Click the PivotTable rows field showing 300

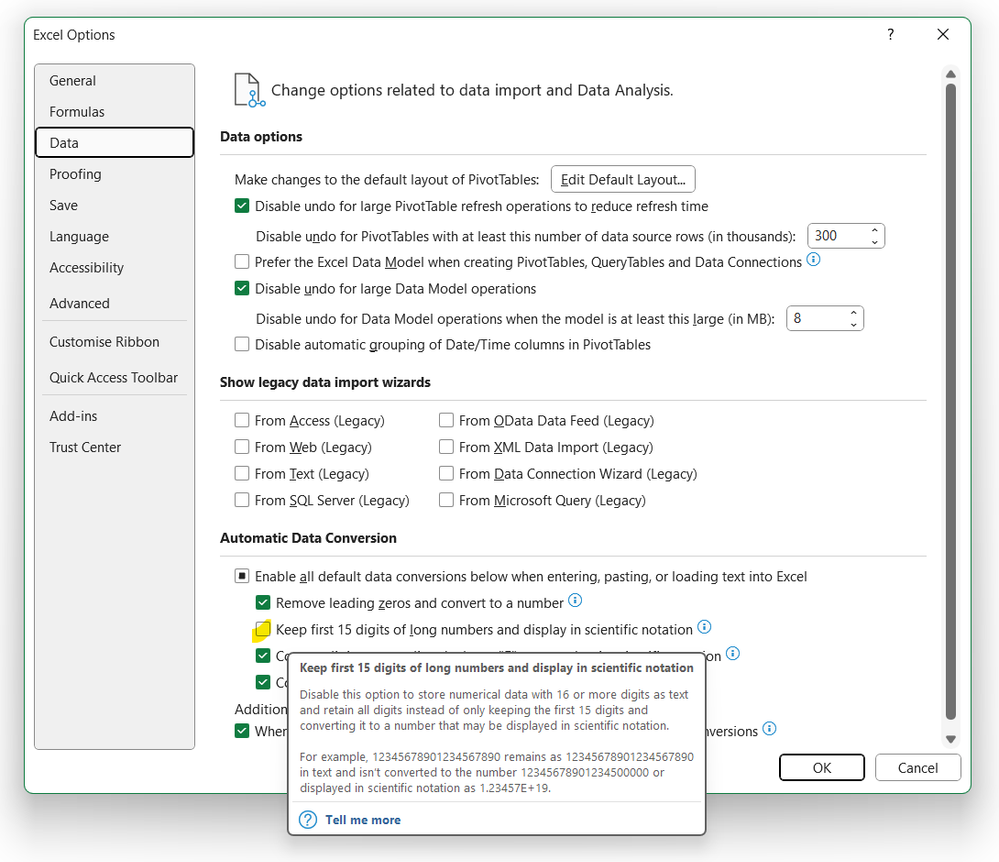(x=838, y=236)
